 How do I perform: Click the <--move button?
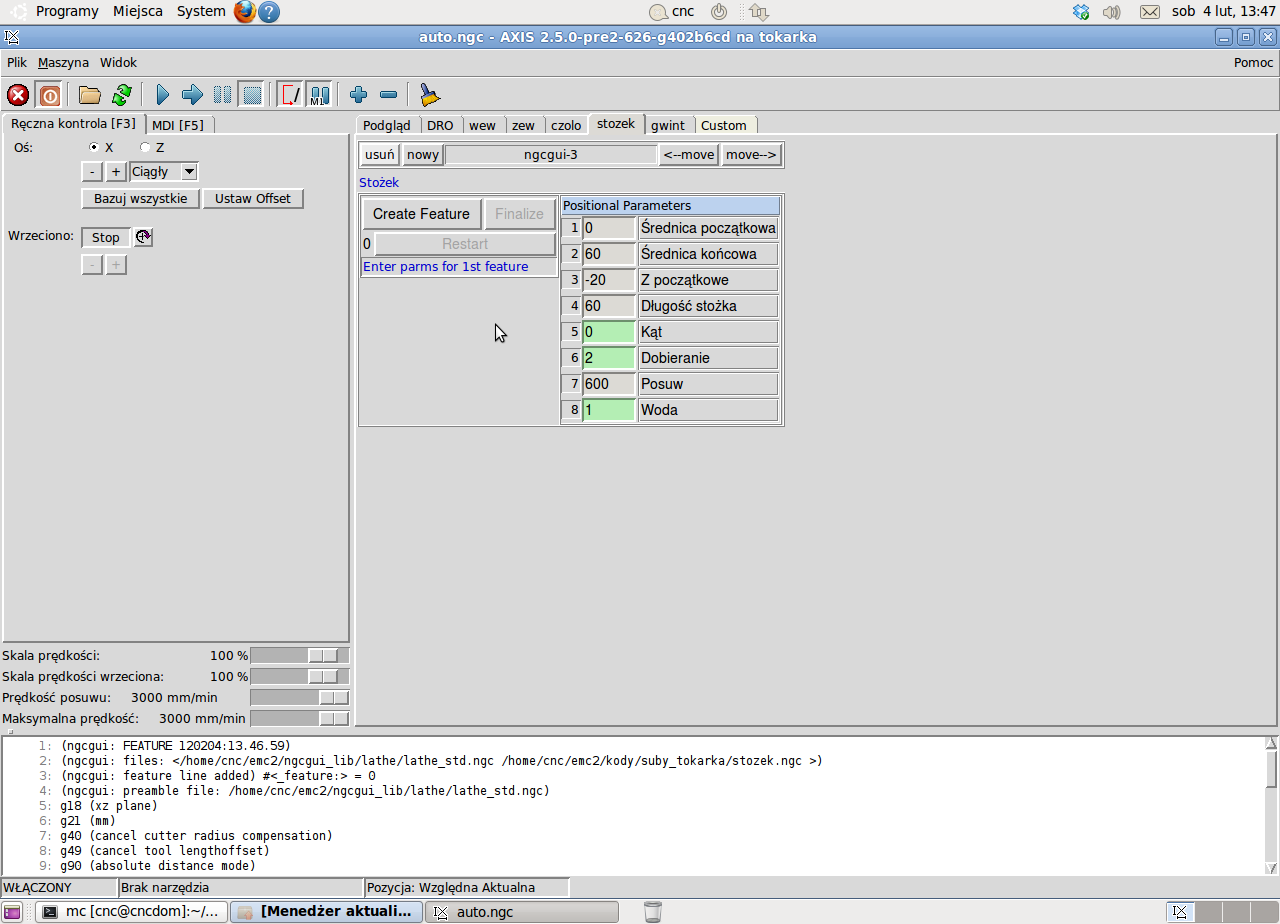[689, 155]
